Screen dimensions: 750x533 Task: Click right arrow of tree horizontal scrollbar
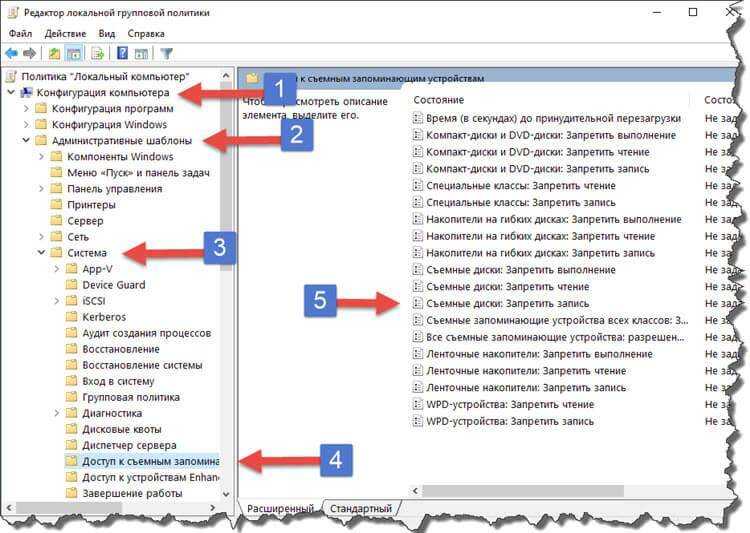pos(213,507)
